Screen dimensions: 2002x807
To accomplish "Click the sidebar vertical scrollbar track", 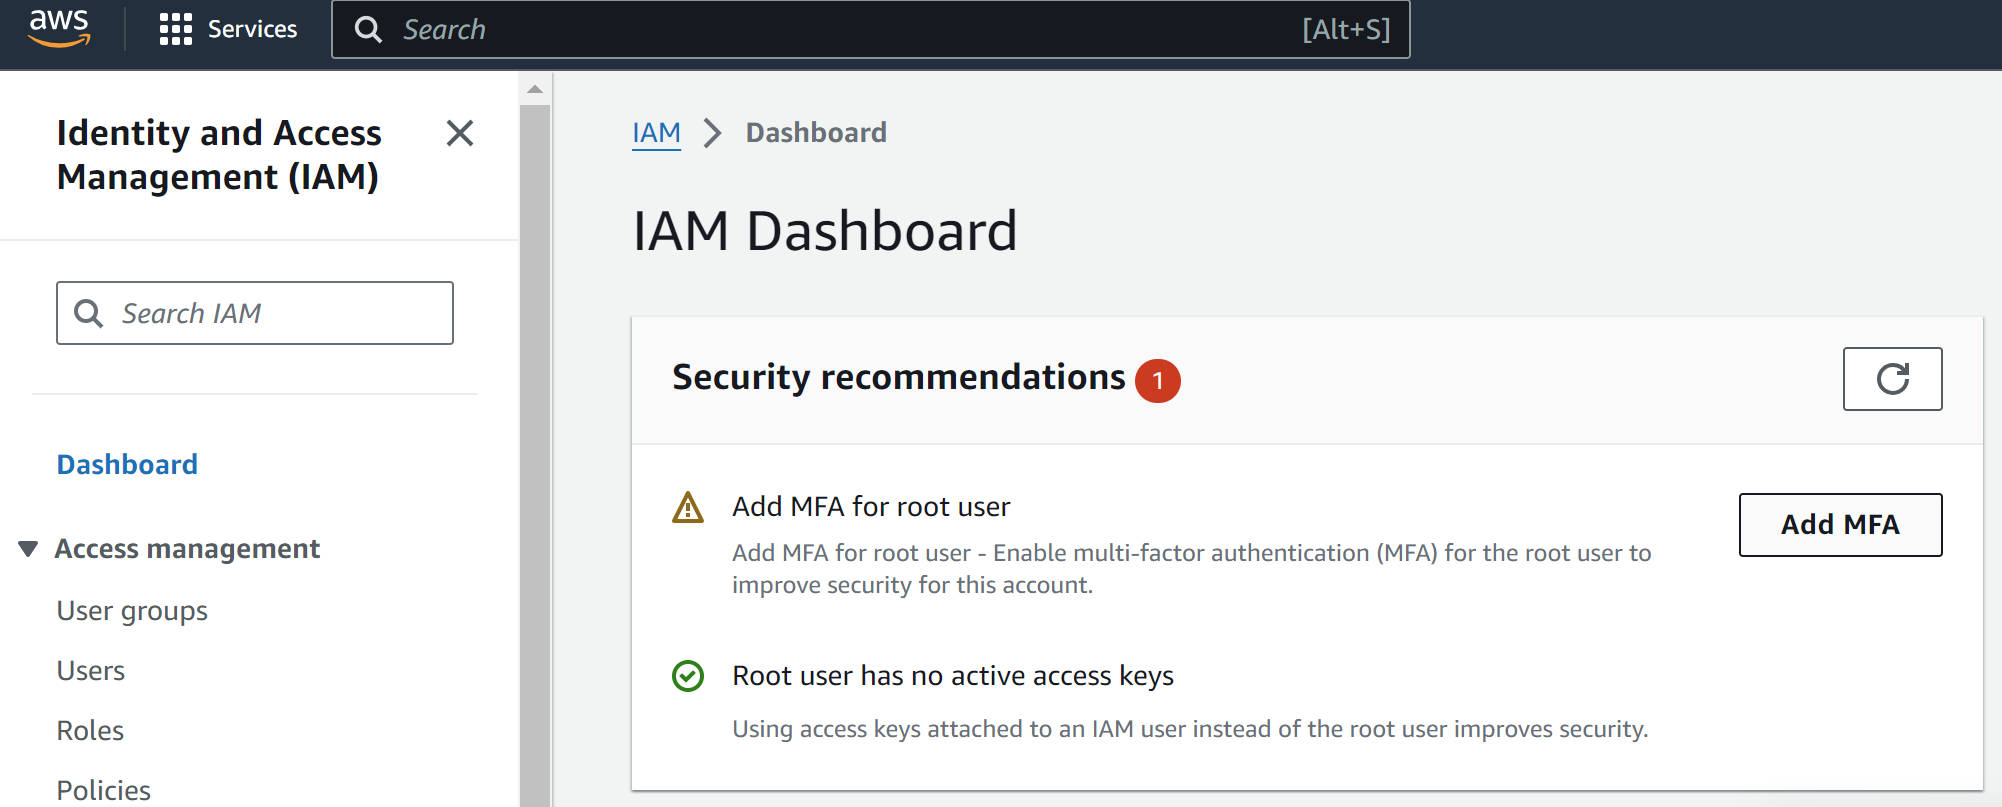I will point(535,455).
